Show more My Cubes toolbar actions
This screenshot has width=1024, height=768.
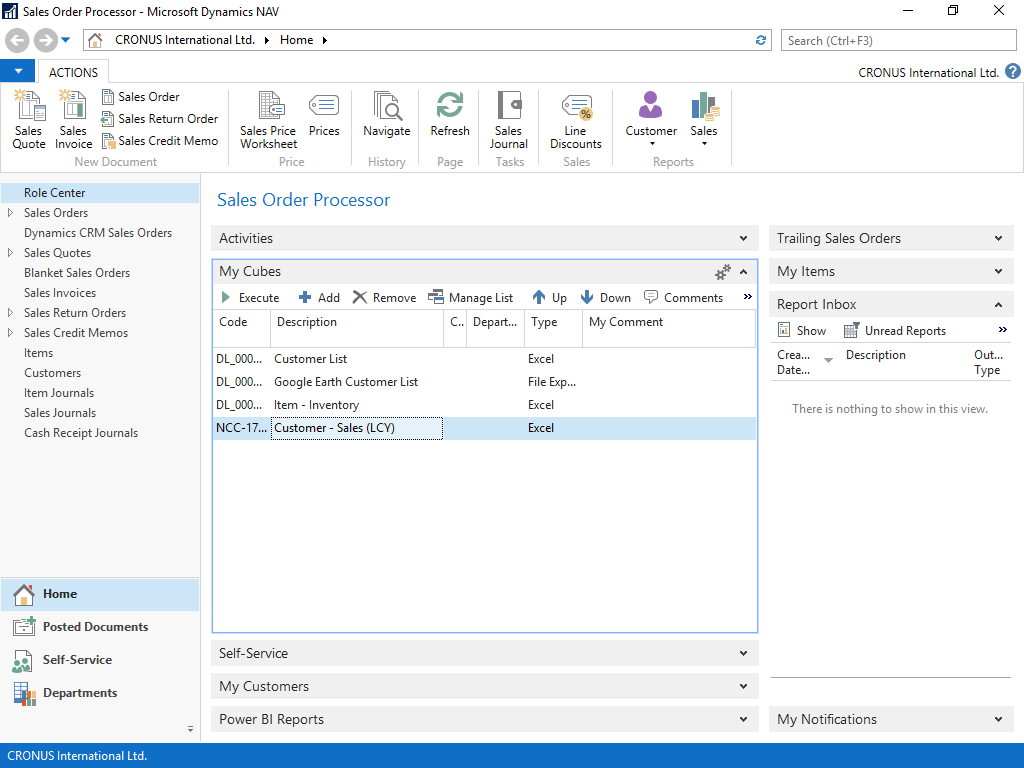click(x=748, y=297)
